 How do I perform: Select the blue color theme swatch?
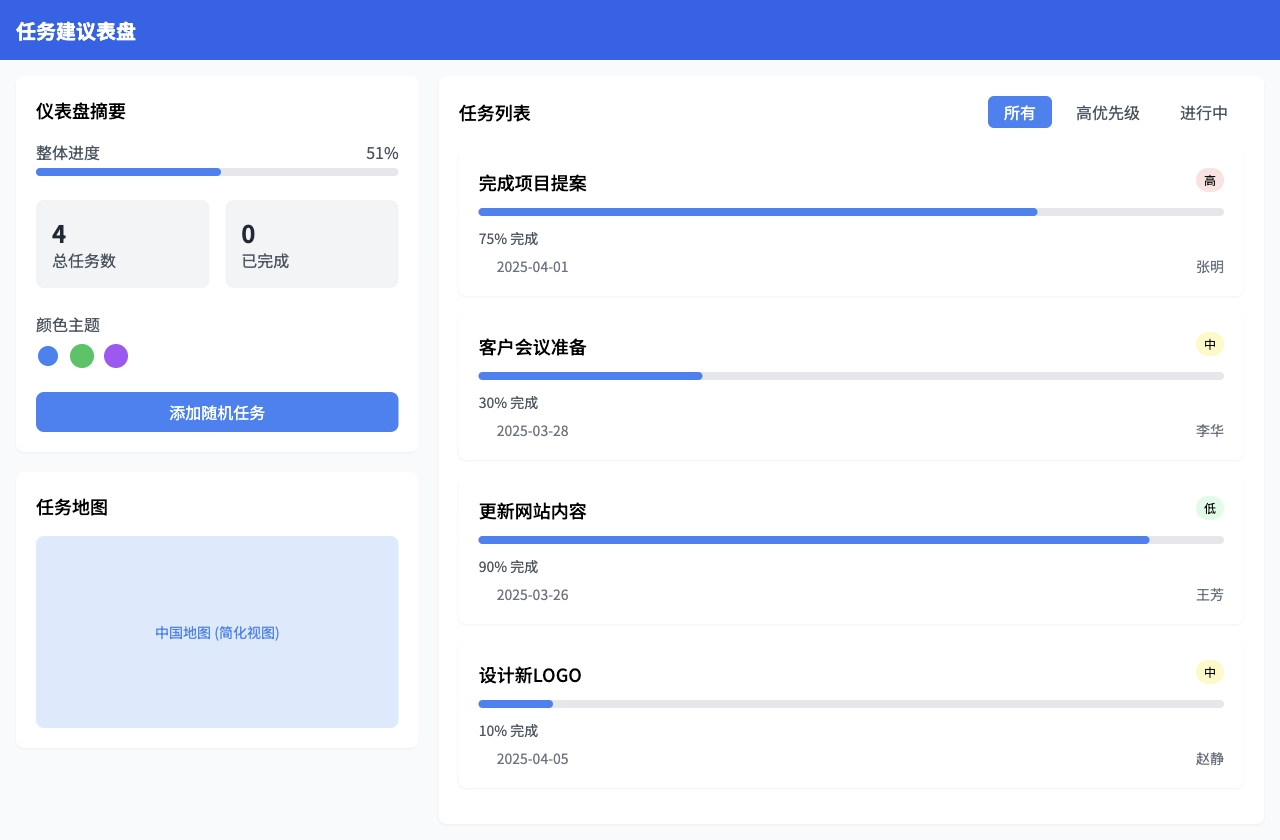48,356
